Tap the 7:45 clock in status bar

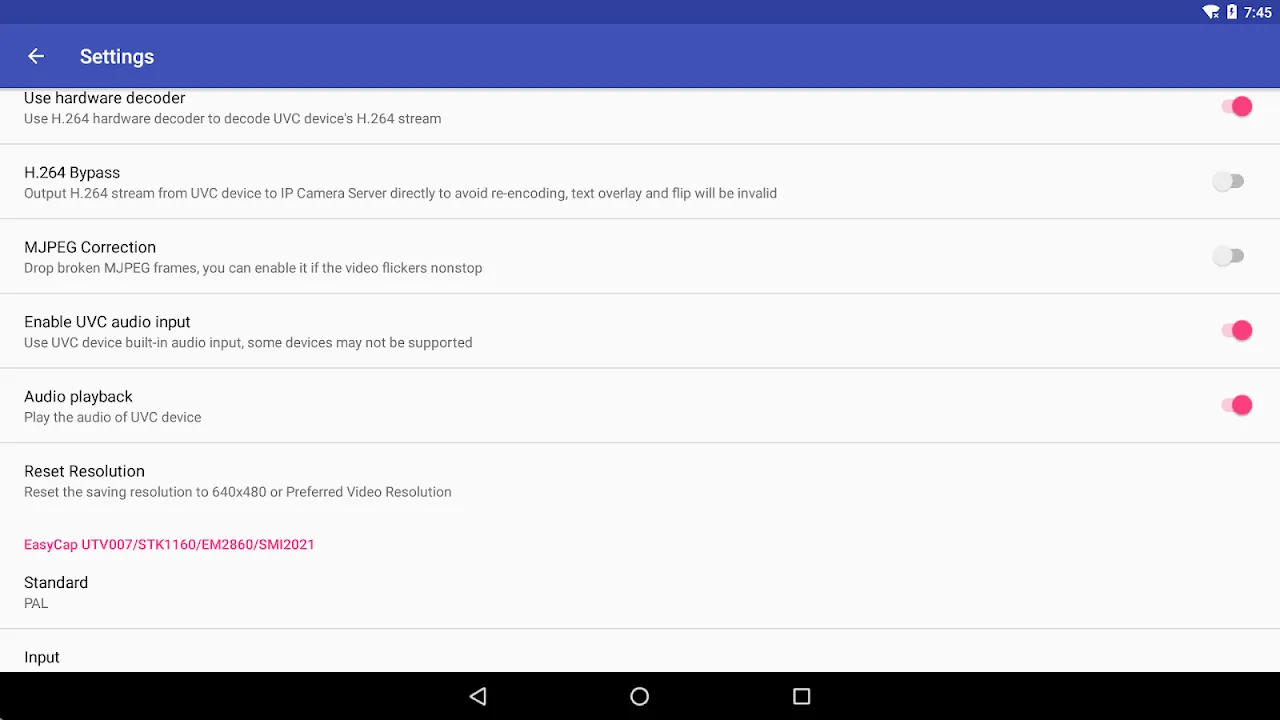1258,12
